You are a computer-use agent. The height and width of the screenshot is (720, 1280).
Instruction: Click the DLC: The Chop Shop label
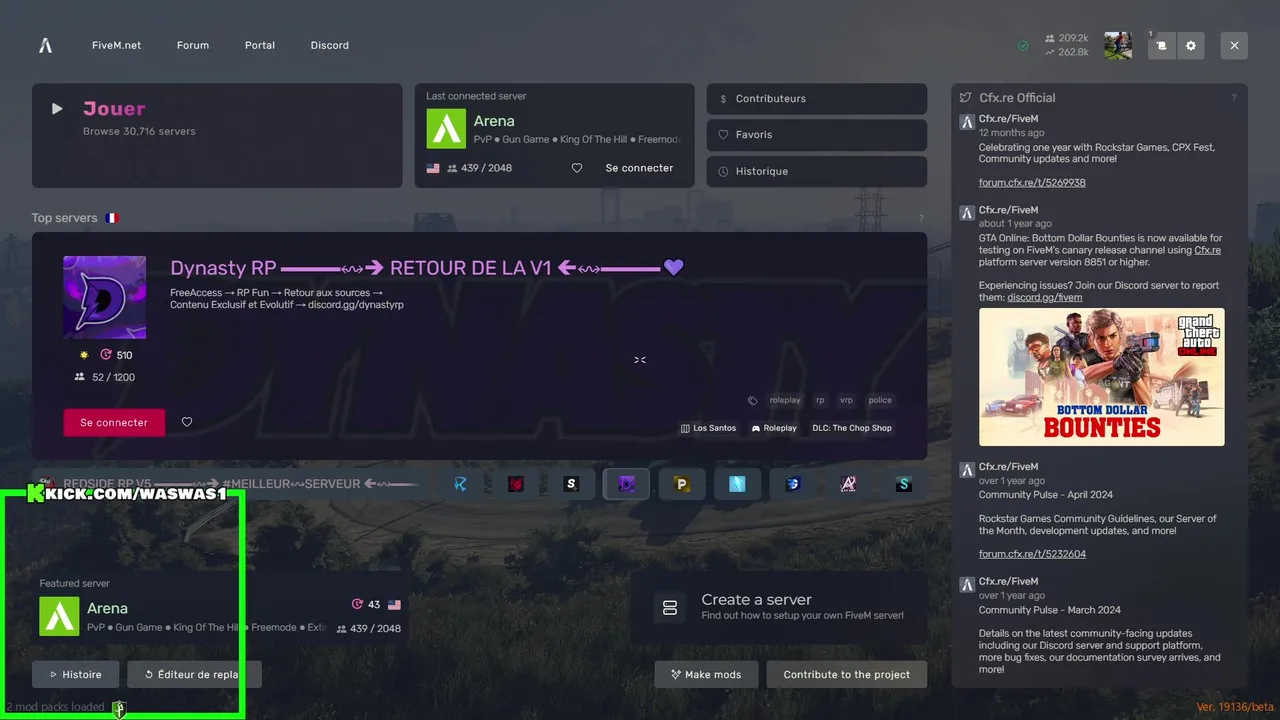[x=852, y=428]
